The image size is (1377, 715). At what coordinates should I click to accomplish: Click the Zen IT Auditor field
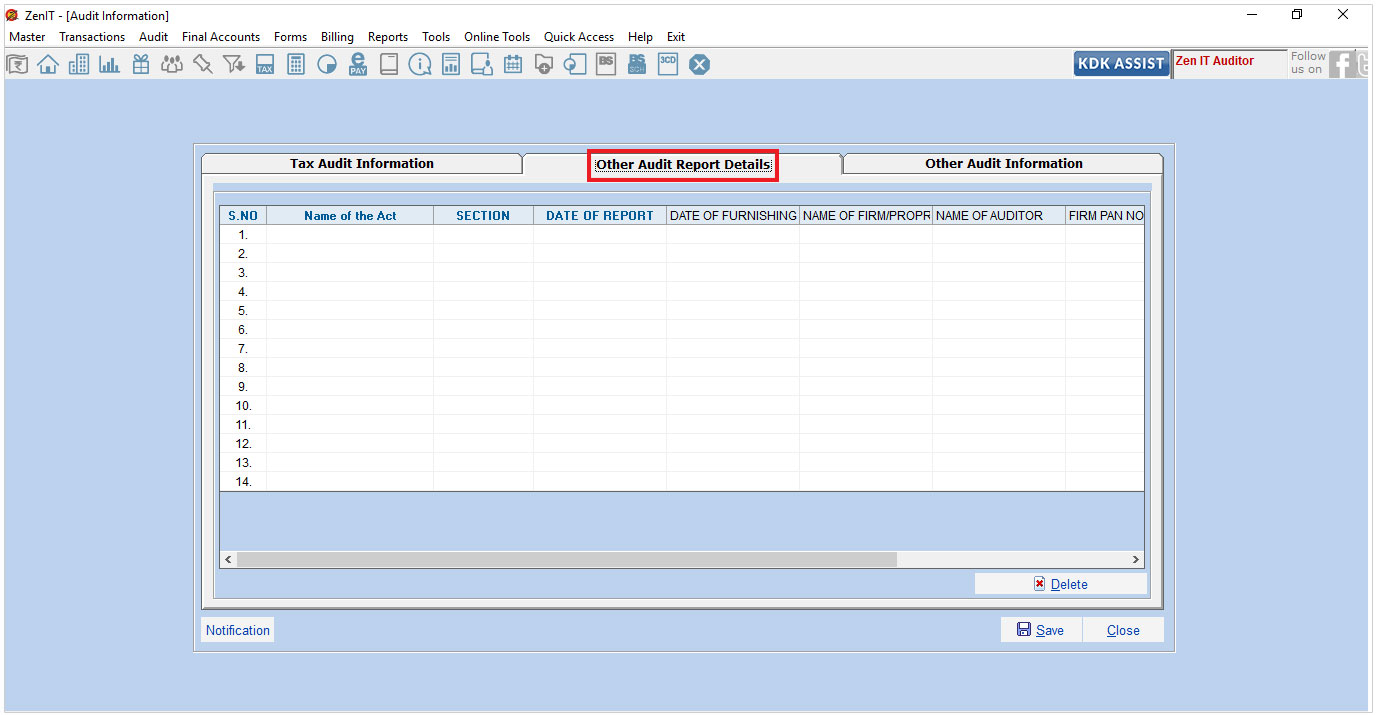[1229, 64]
